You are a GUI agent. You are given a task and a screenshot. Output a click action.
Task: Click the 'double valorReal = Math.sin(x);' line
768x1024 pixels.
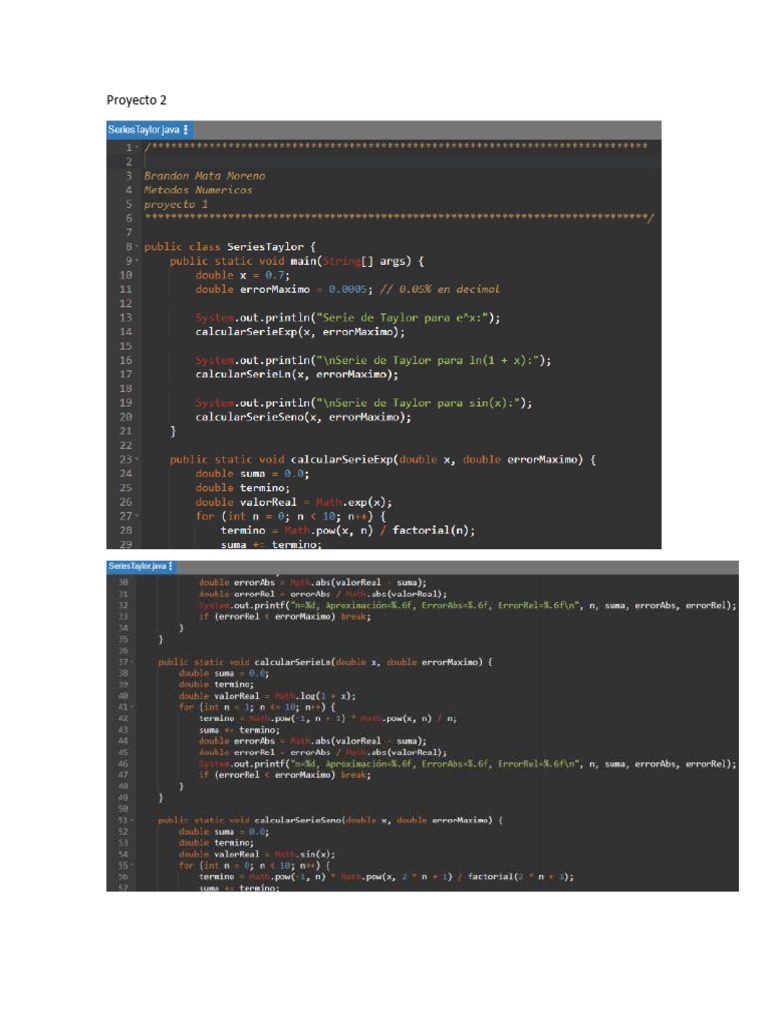tap(257, 854)
